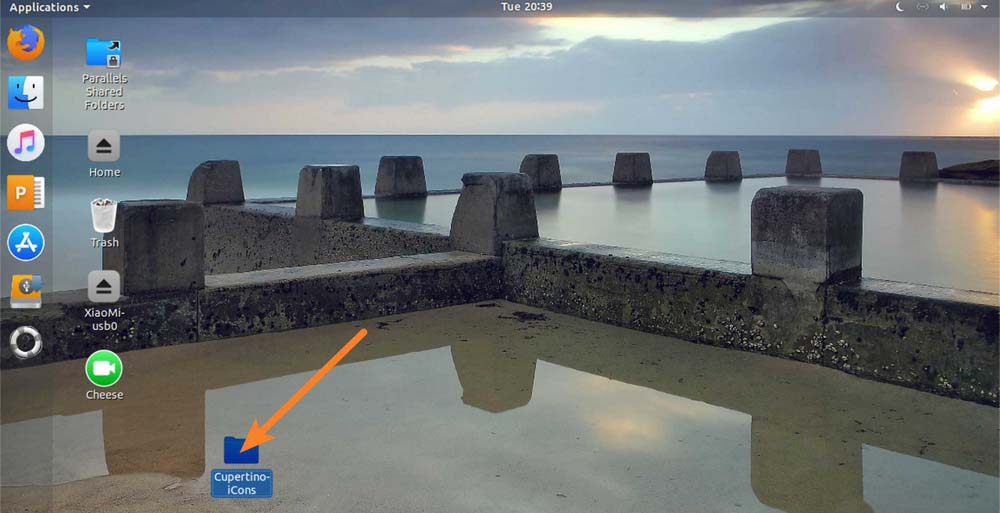Open the Finder-style file manager in dock
The image size is (1000, 513).
[x=25, y=93]
